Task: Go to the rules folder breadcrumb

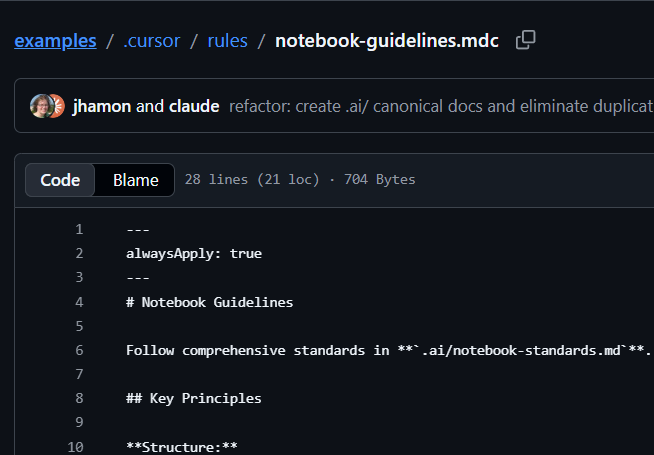Action: [x=228, y=41]
